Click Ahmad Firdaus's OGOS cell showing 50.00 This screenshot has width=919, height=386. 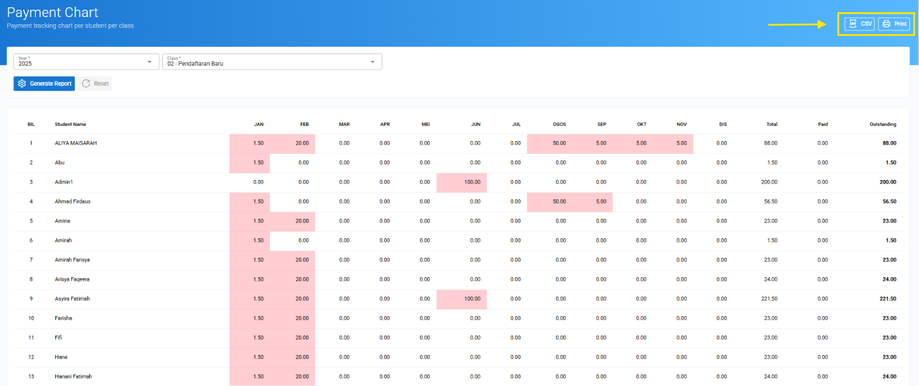[x=550, y=202]
